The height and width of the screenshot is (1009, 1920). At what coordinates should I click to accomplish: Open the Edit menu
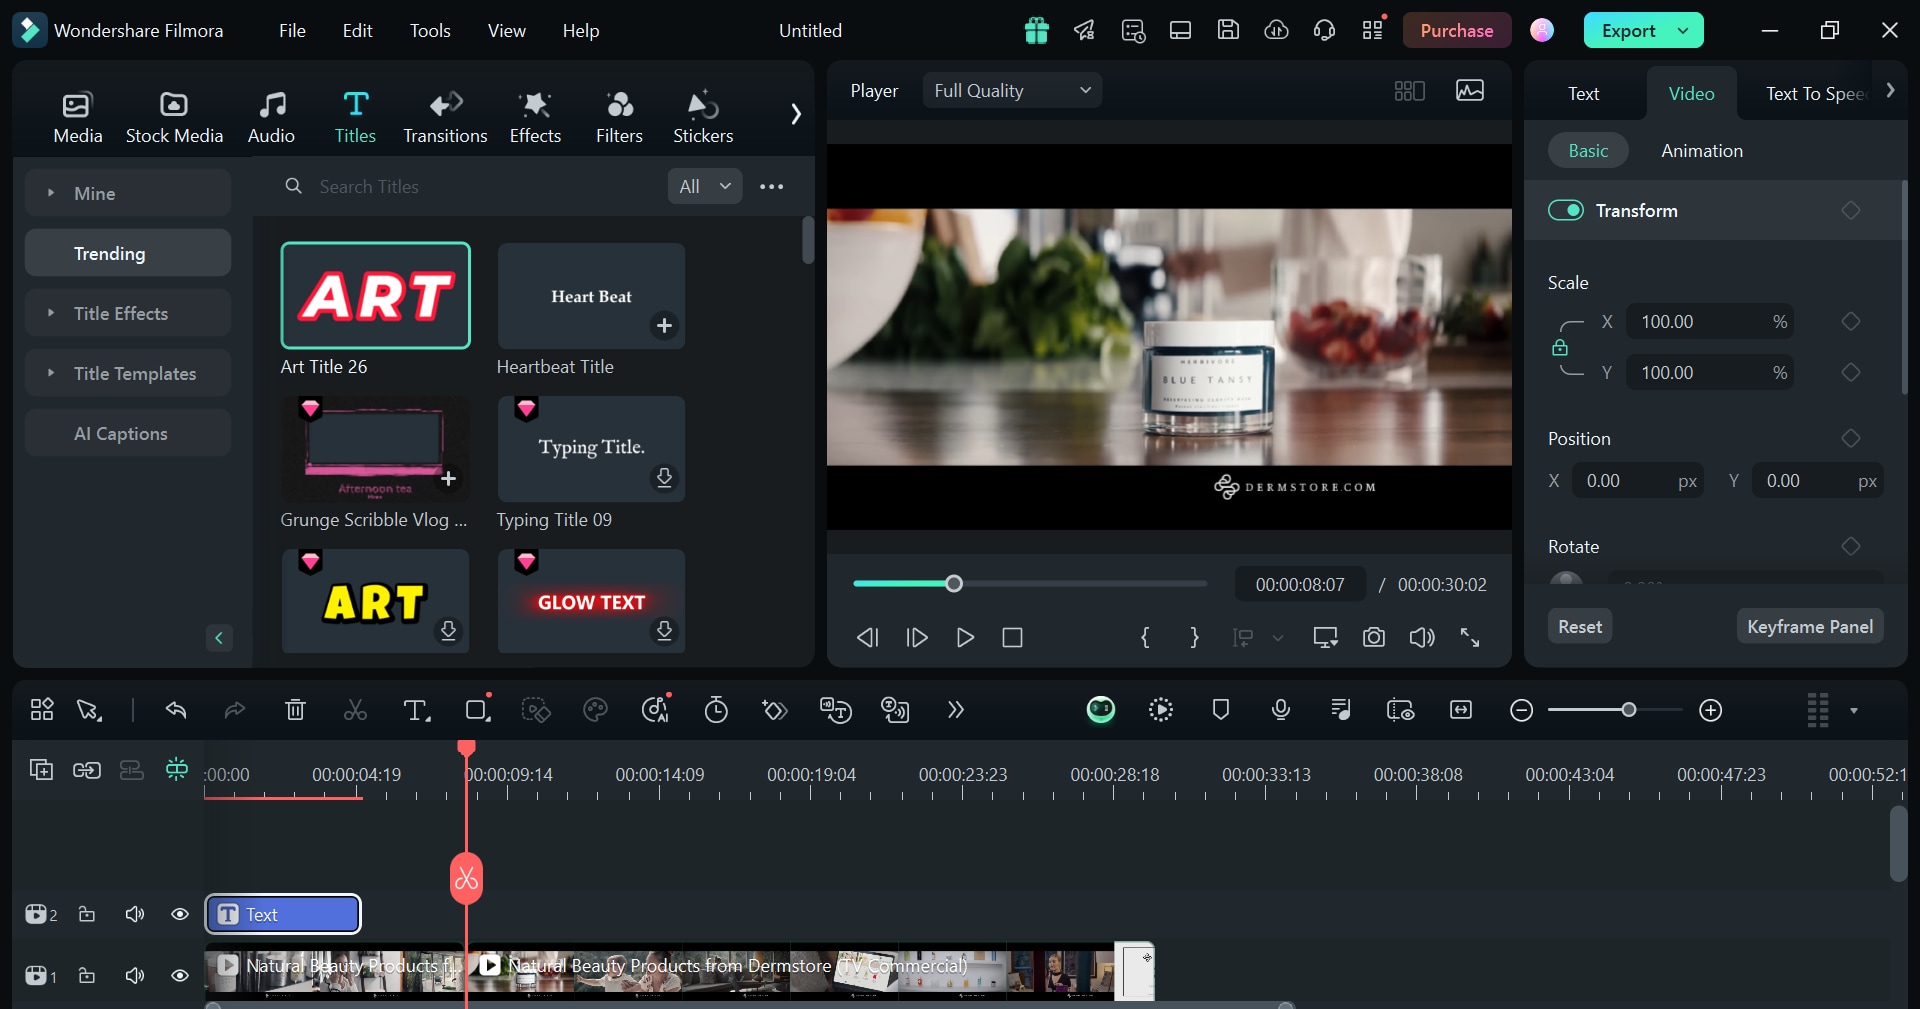point(357,30)
